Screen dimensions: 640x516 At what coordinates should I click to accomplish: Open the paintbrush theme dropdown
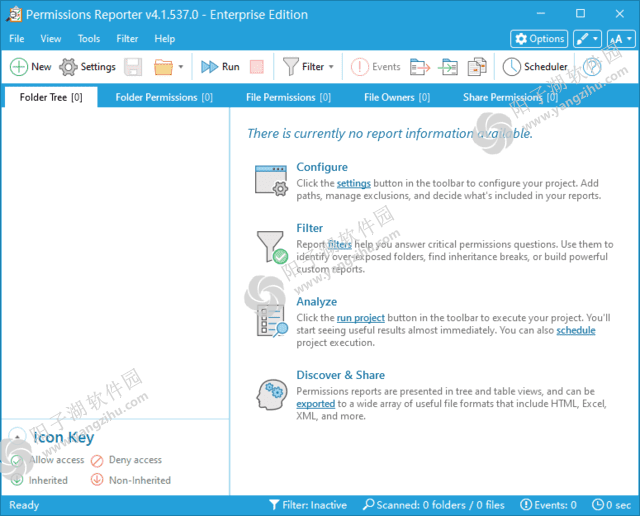coord(587,39)
